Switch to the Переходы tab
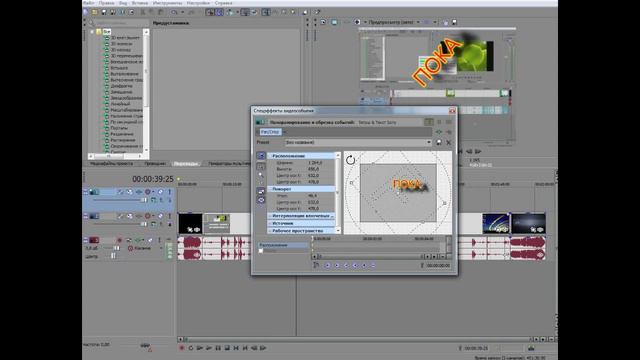 pyautogui.click(x=186, y=164)
